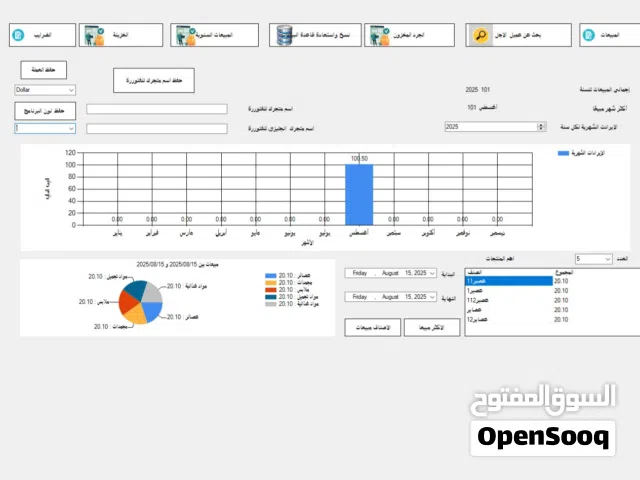Open the taxes (الضرائب) icon button
Viewport: 640px width, 480px height.
tap(18, 35)
